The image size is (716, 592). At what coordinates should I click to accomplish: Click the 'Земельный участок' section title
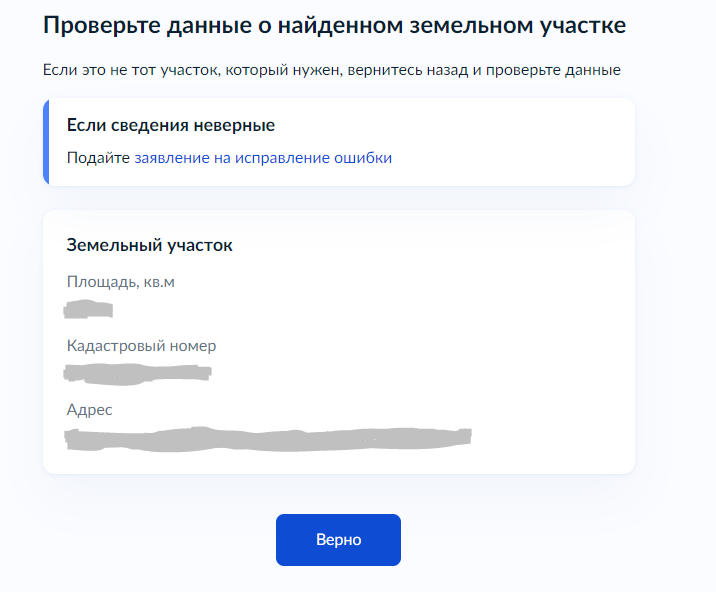tap(149, 245)
